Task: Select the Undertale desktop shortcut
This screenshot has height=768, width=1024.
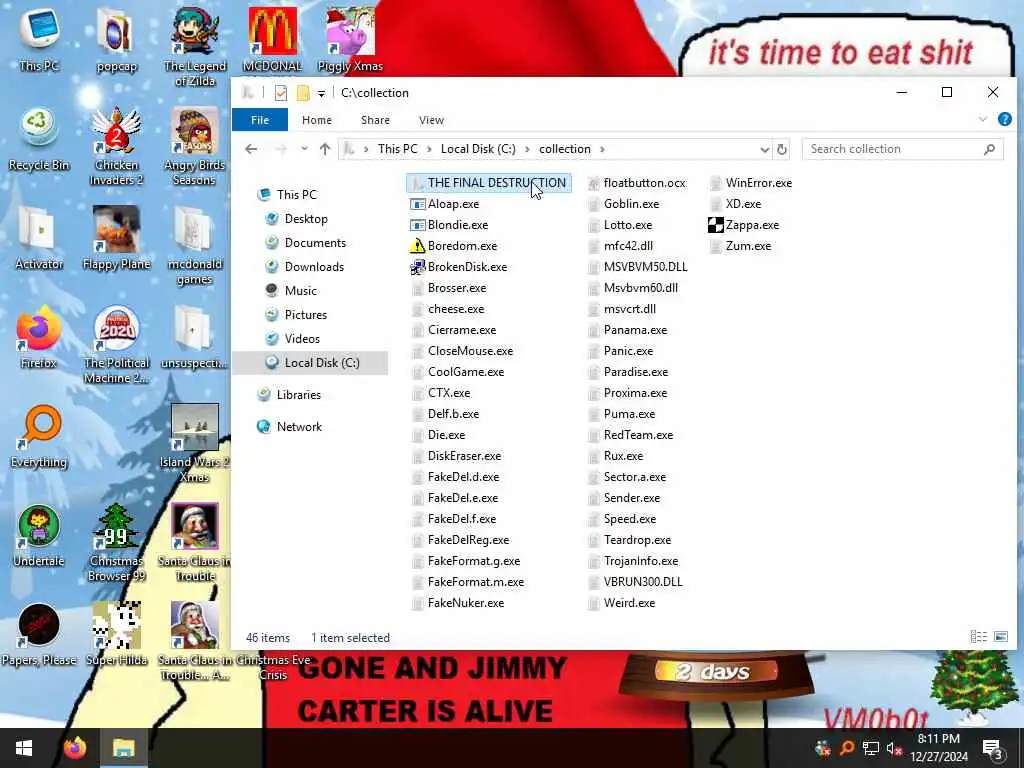Action: [x=39, y=536]
